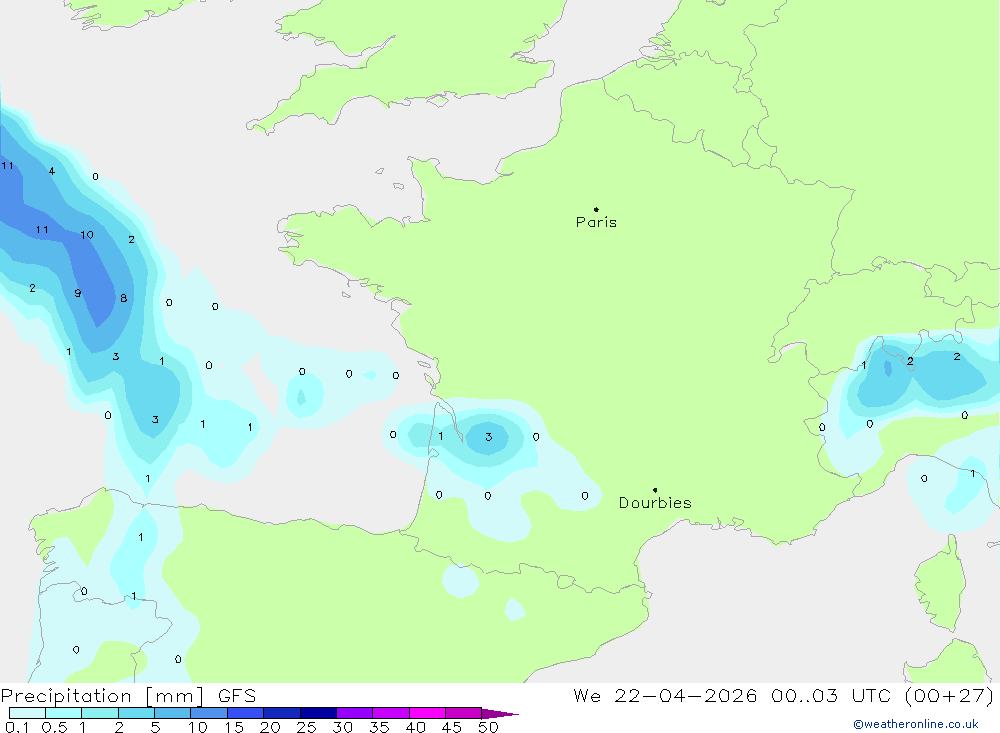This screenshot has height=733, width=1000.
Task: Pick the 5–10 mm blue legend swatch
Action: coord(173,713)
